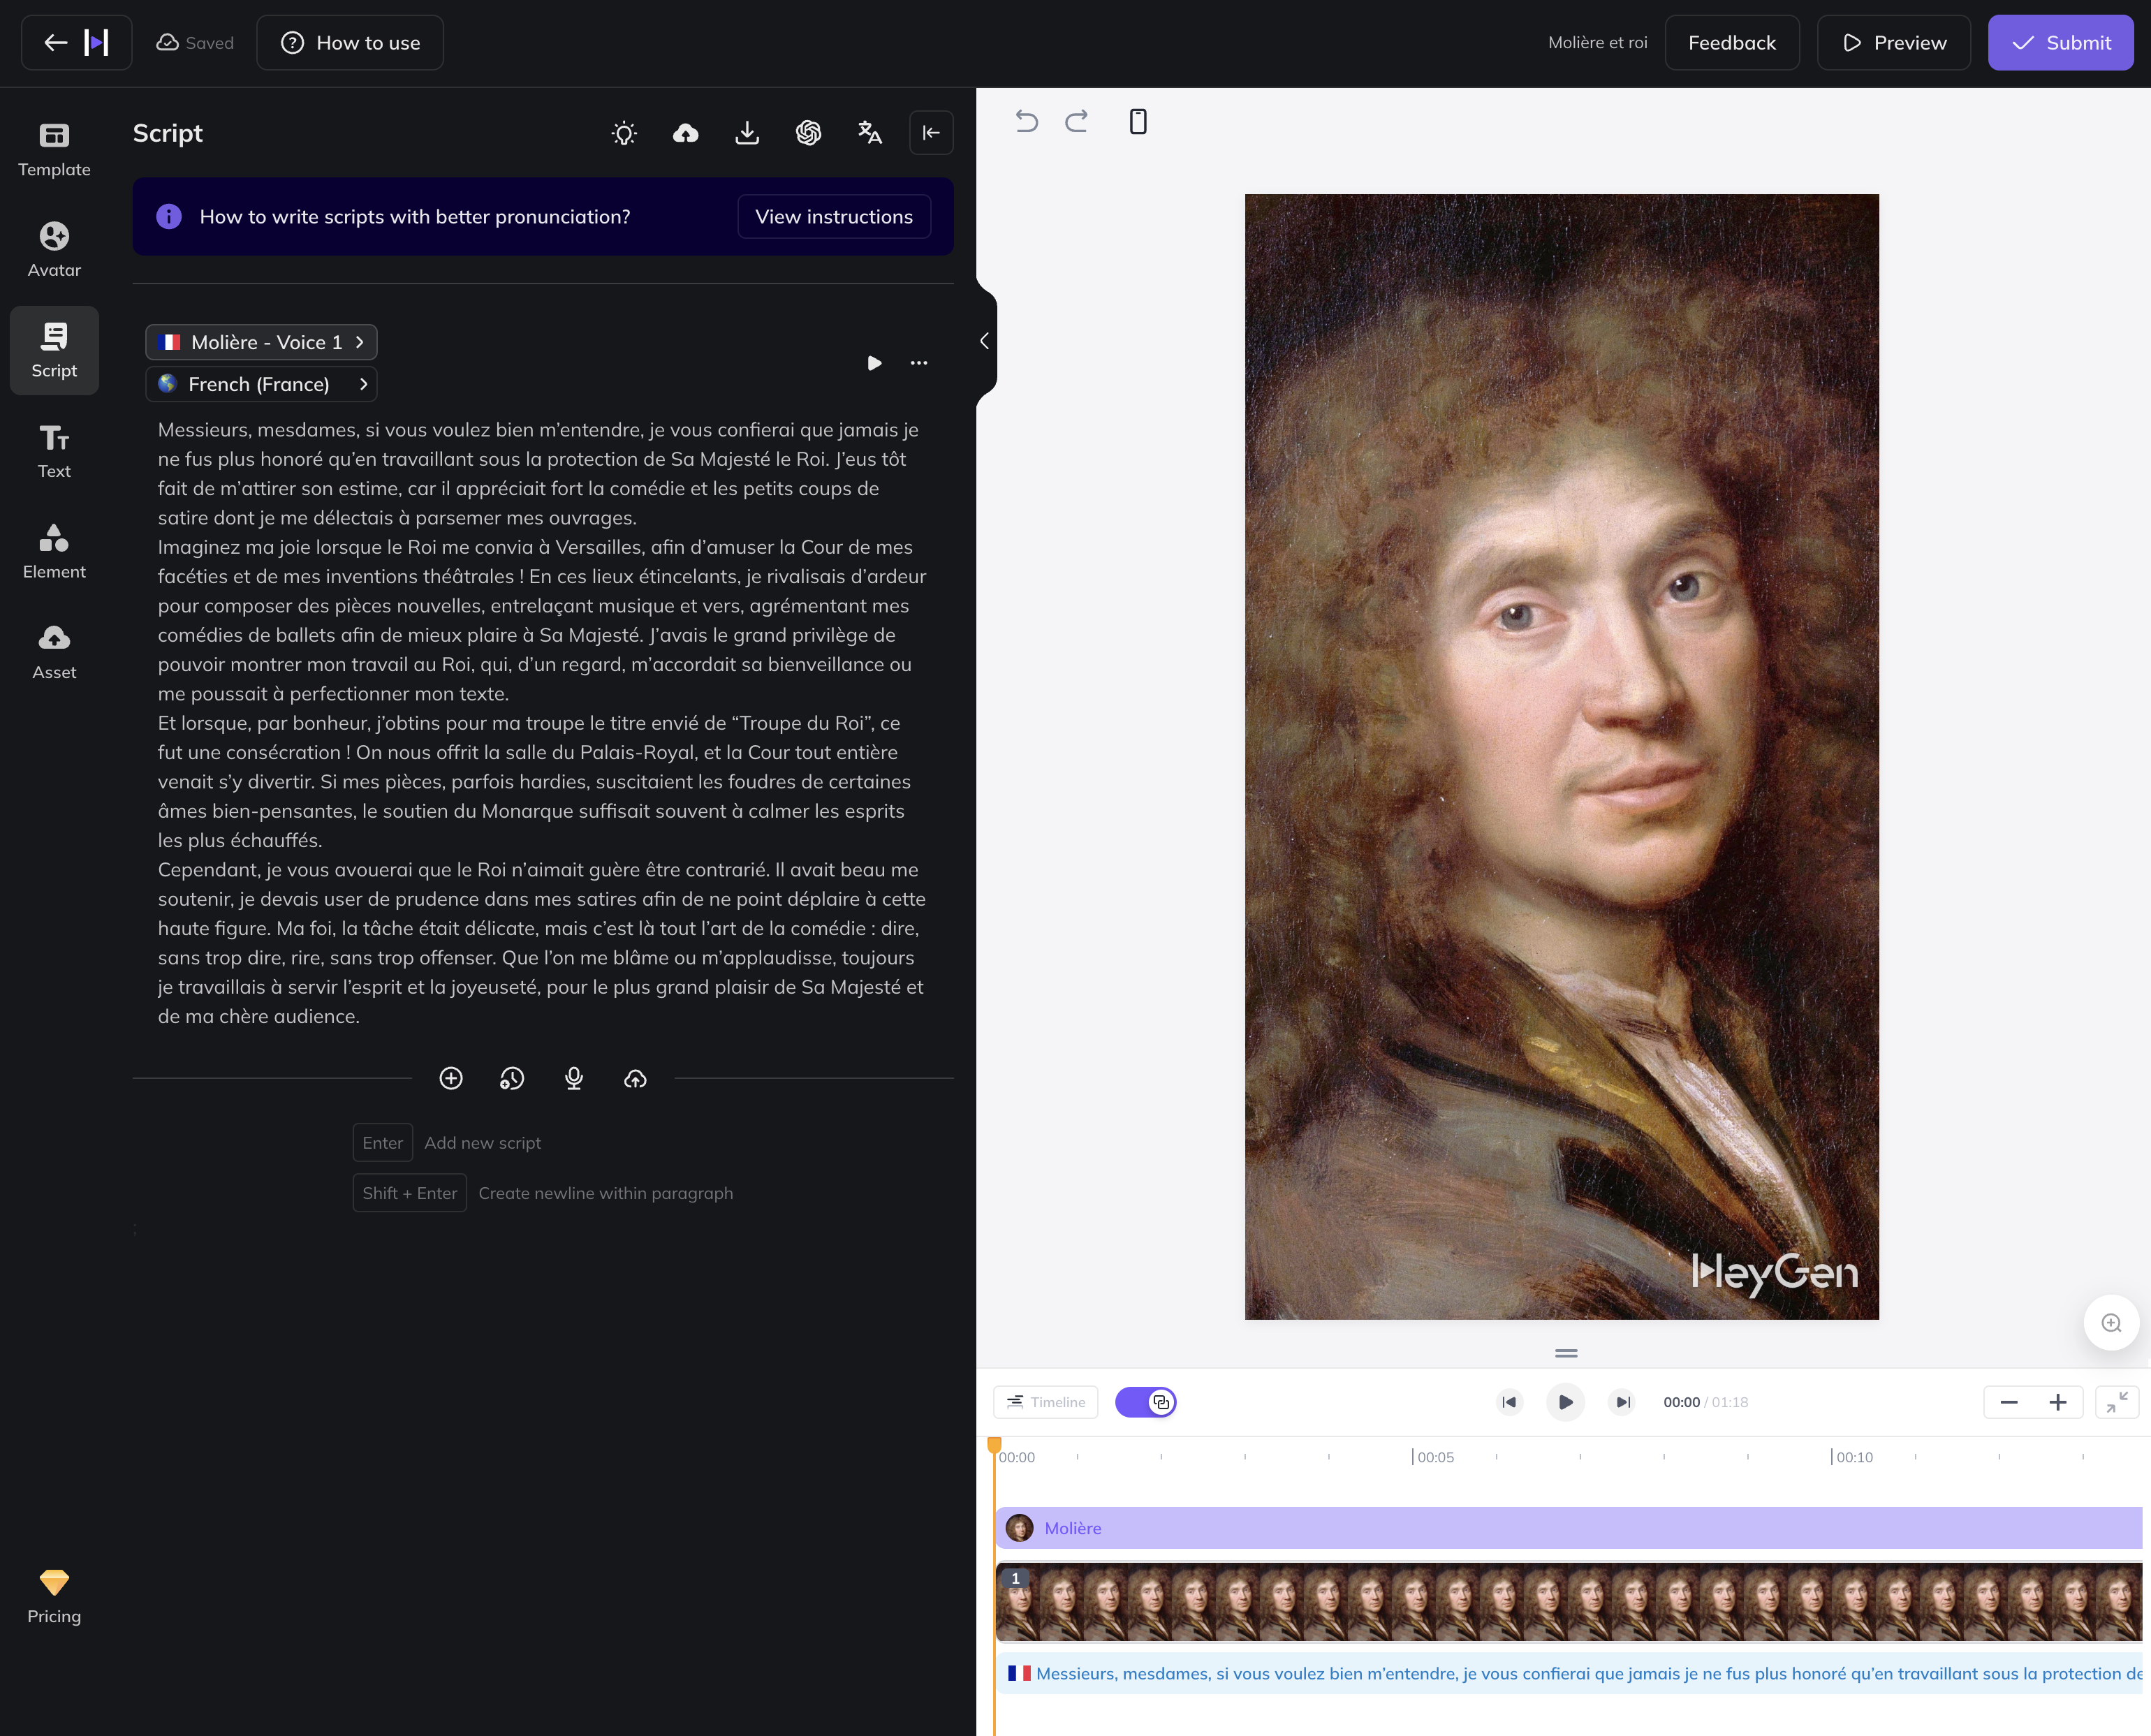The height and width of the screenshot is (1736, 2151).
Task: Upload audio with the cloud arrow icon
Action: pyautogui.click(x=635, y=1078)
